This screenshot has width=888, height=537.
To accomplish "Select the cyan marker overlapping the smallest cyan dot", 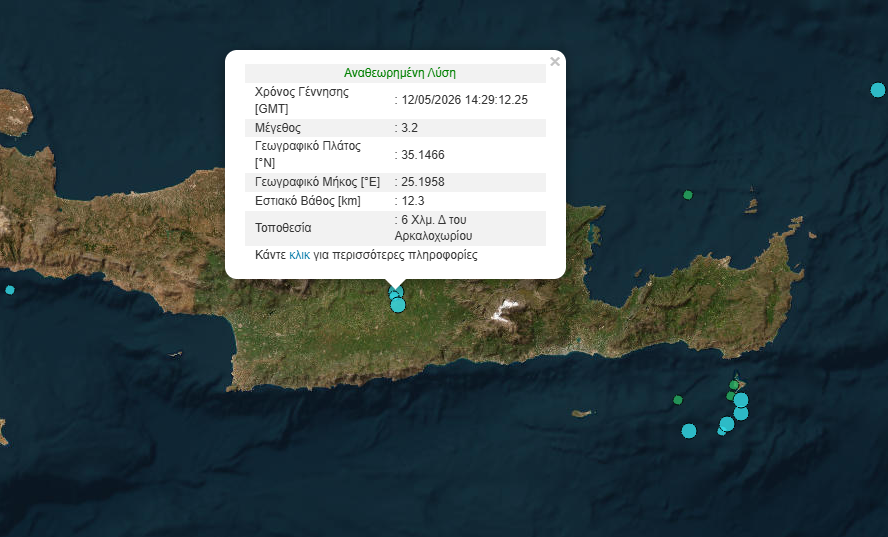I will (727, 423).
